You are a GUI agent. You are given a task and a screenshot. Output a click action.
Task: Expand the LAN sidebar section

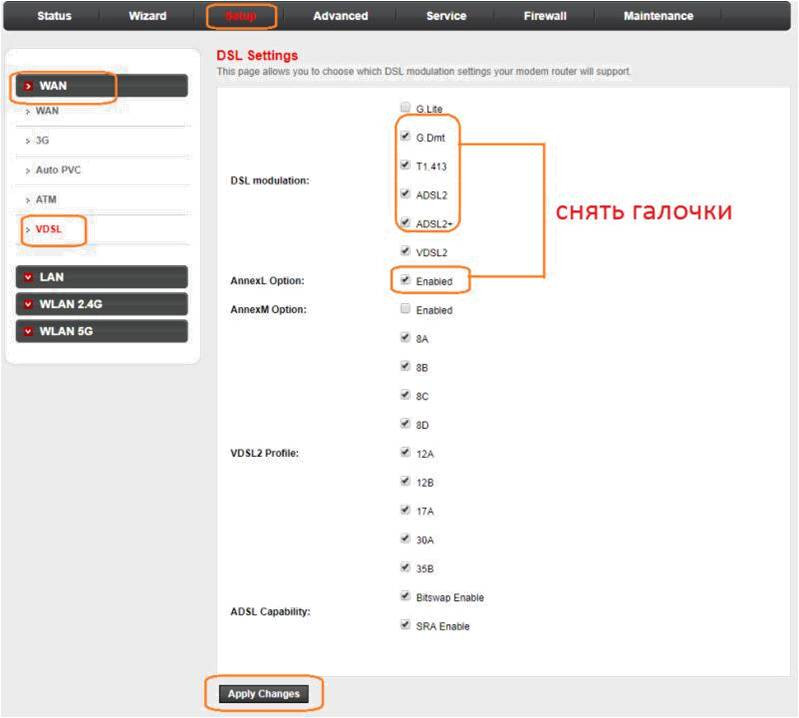pyautogui.click(x=100, y=277)
